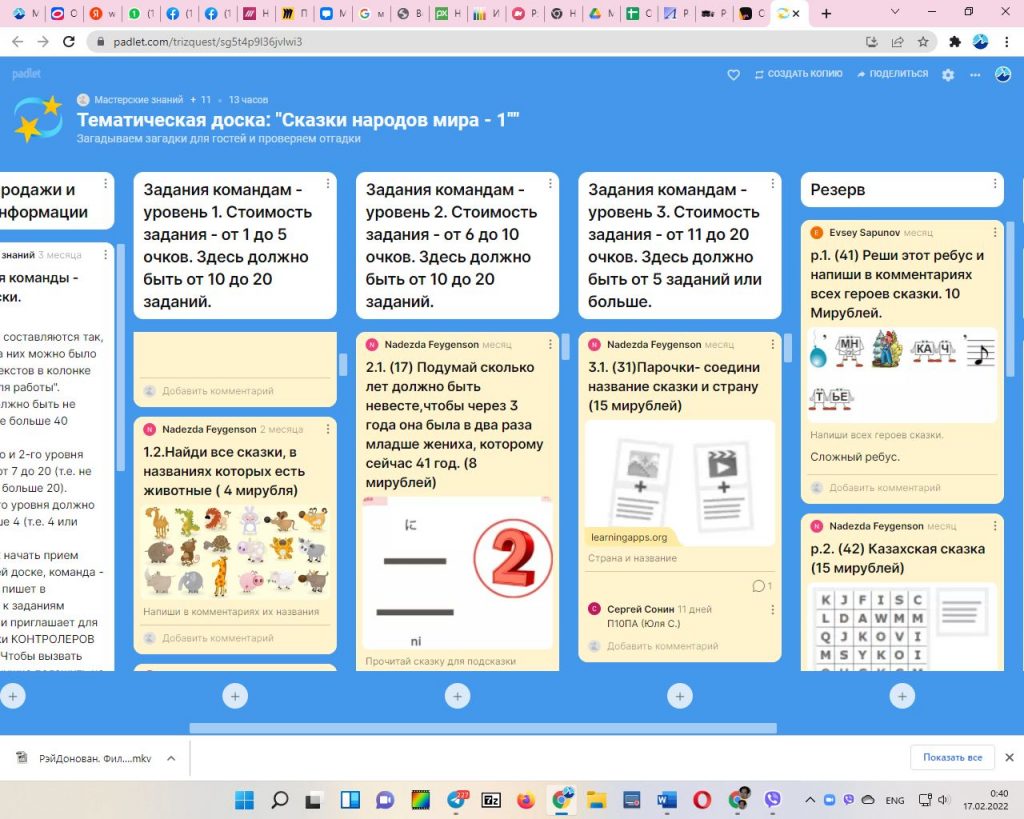
Task: Add a post under the Резерв column
Action: 902,696
